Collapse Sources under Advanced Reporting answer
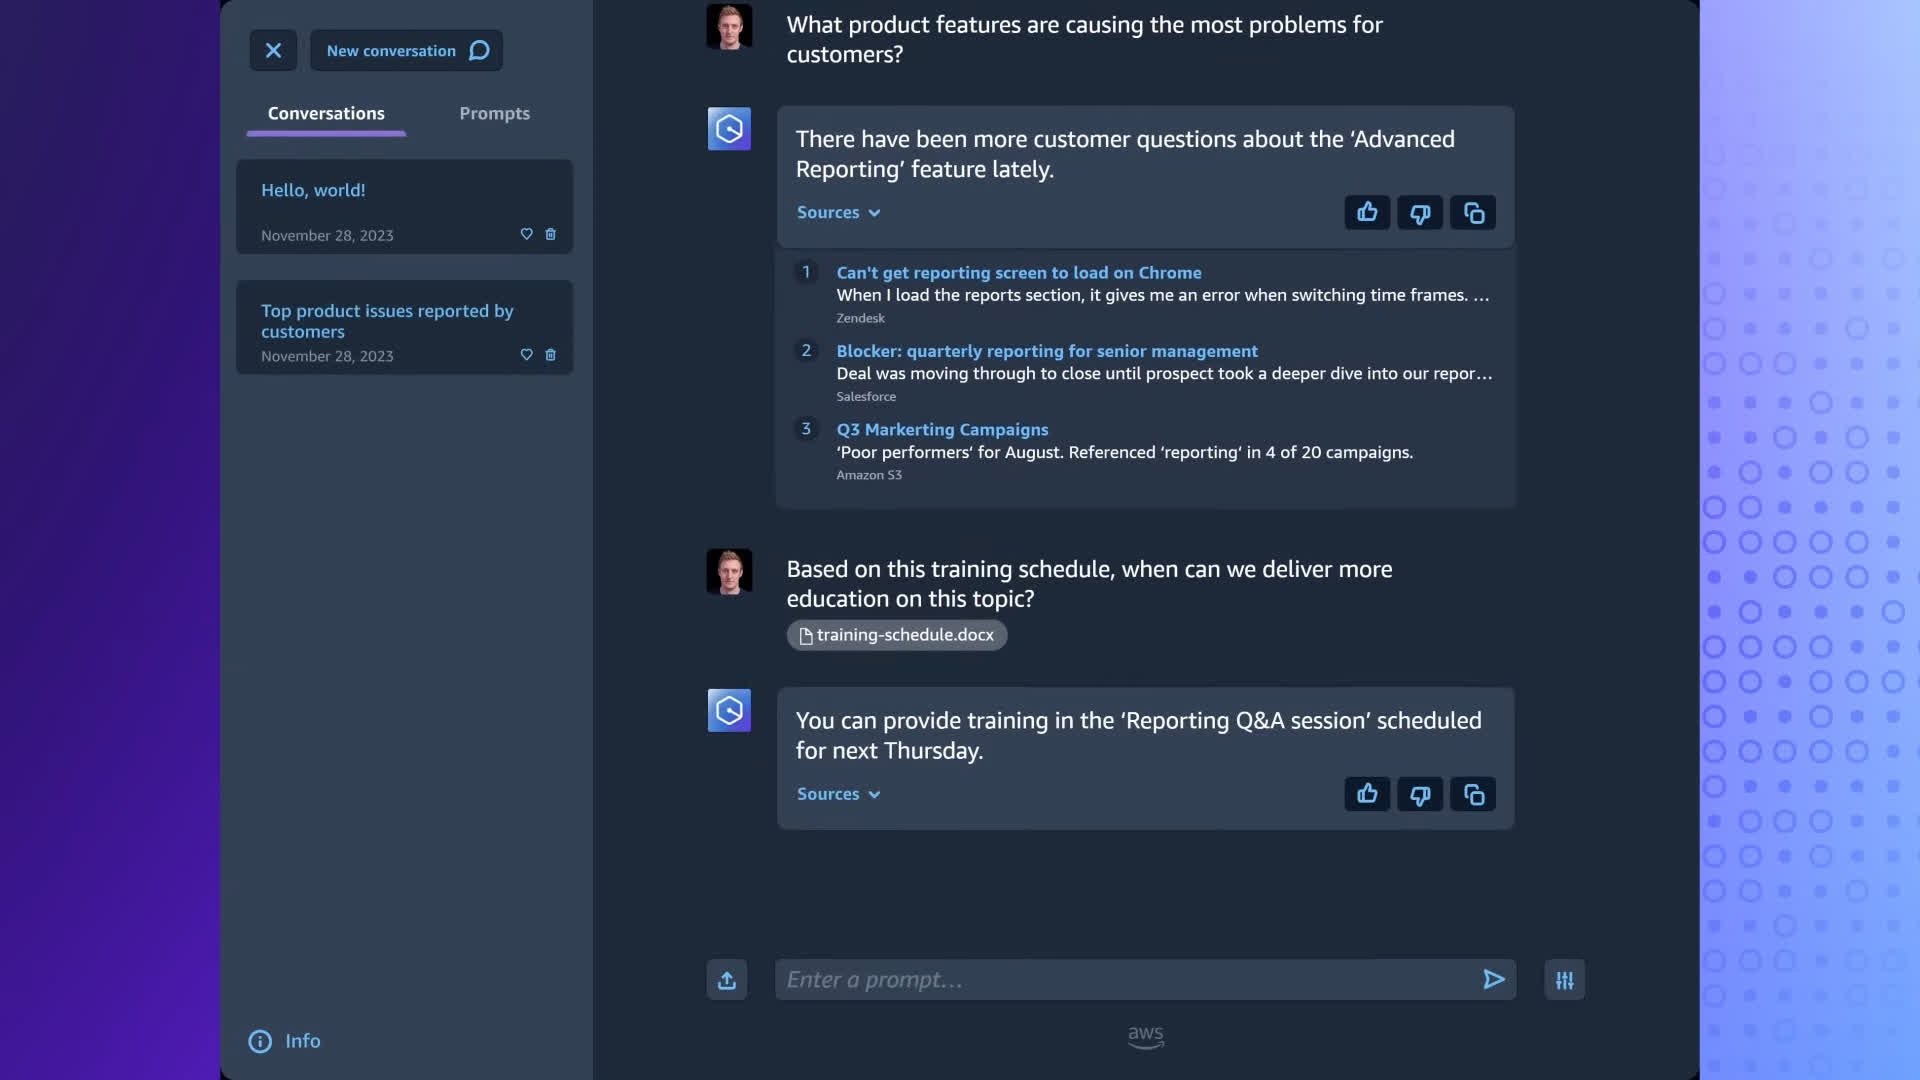 [838, 212]
